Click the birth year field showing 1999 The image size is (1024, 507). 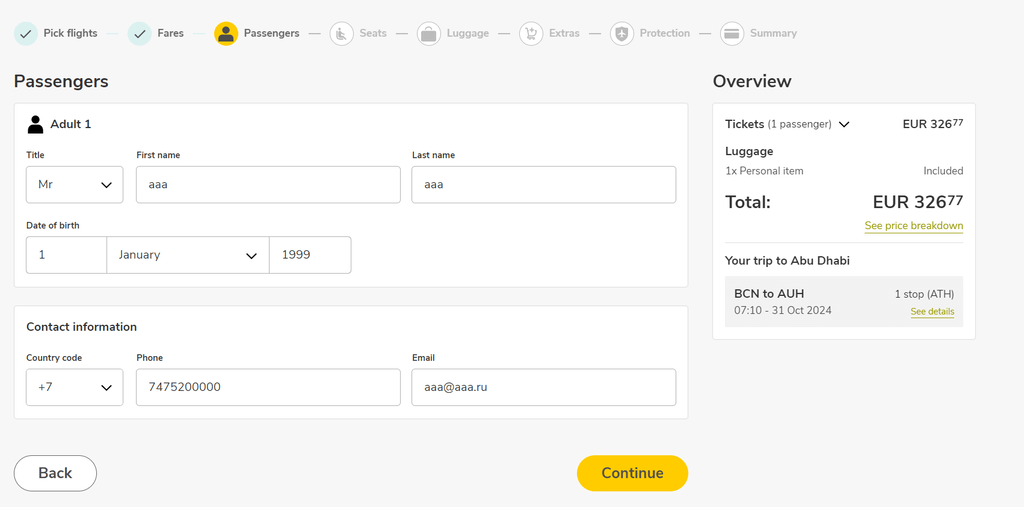[x=310, y=255]
